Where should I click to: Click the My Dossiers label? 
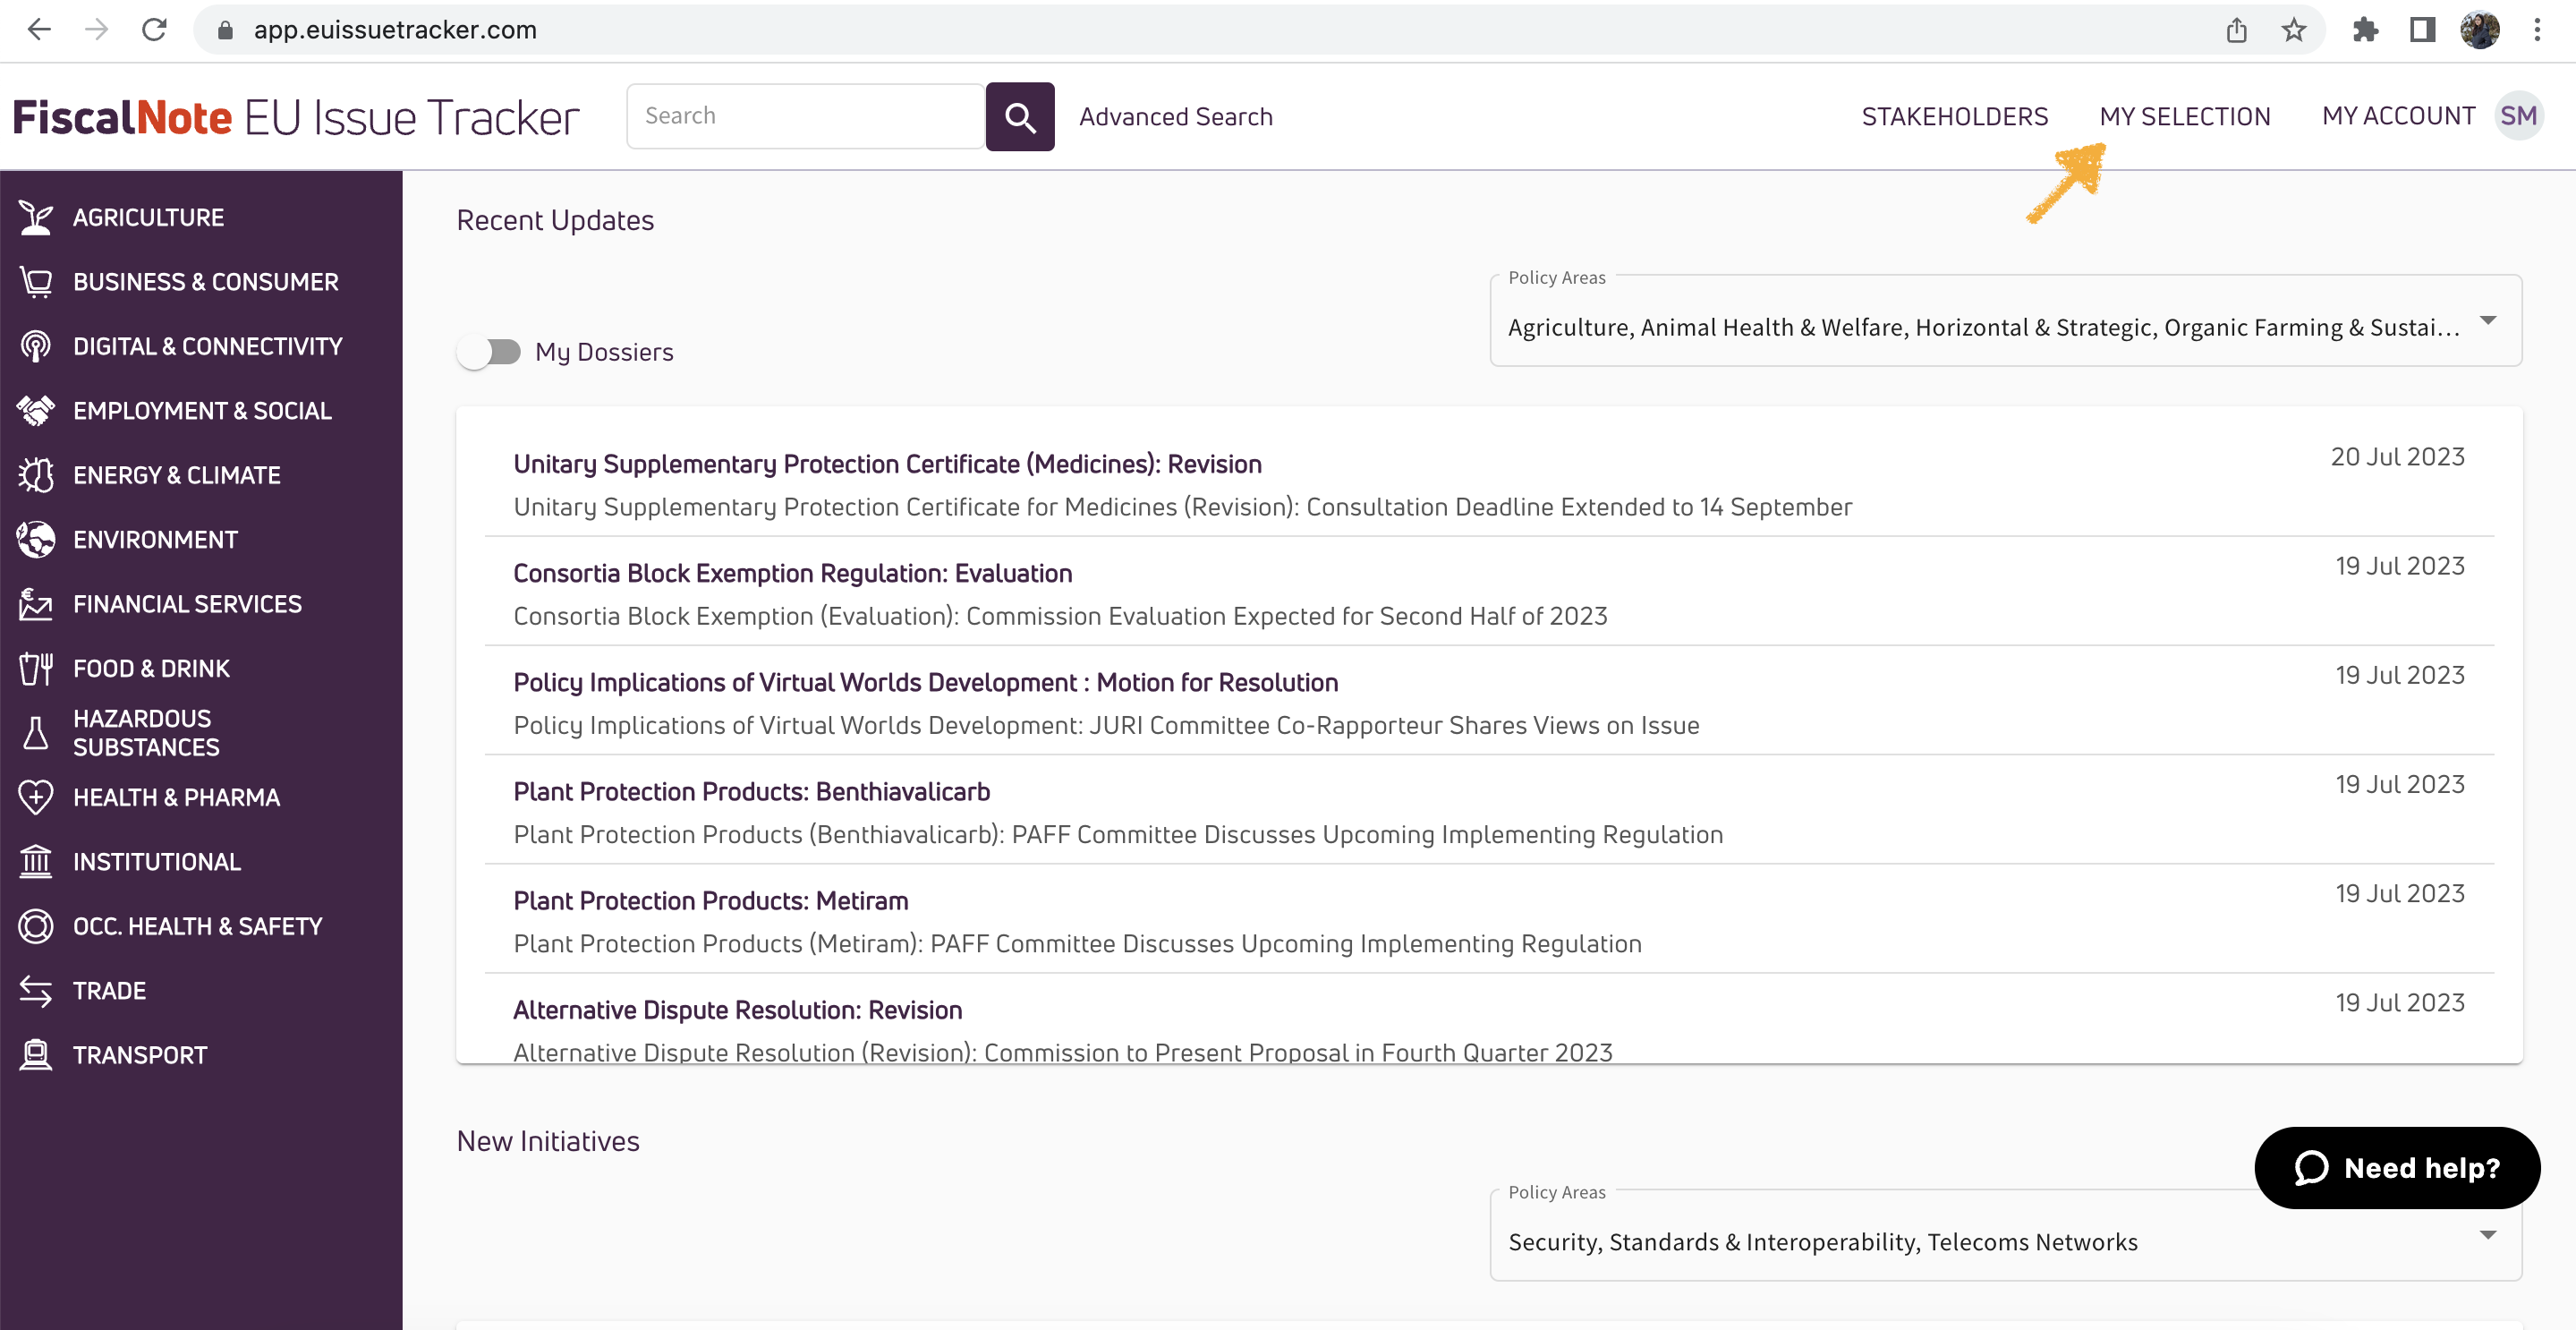coord(604,352)
